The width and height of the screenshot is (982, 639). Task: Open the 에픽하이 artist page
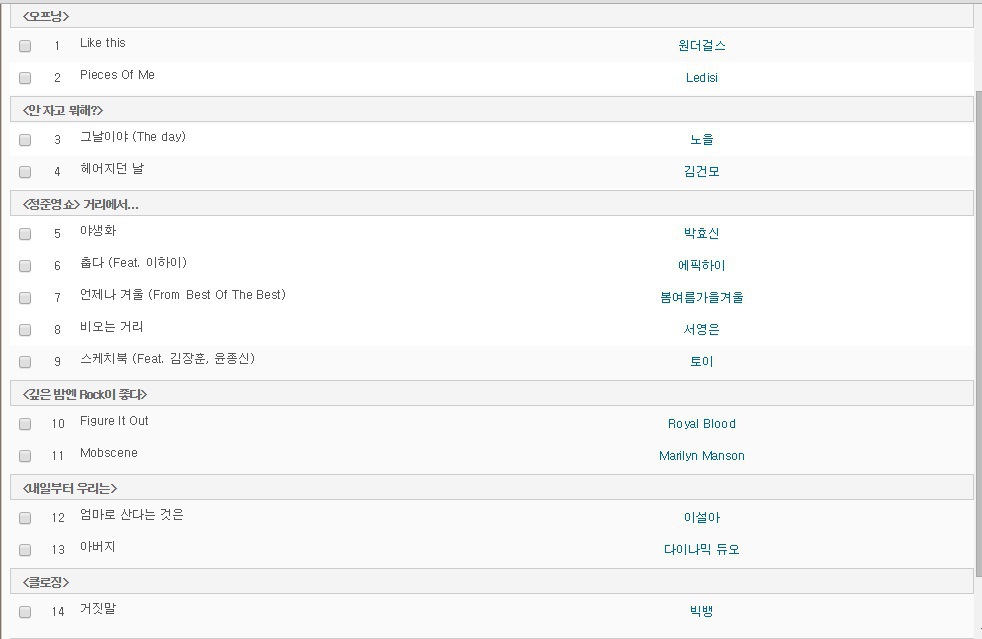pos(701,266)
